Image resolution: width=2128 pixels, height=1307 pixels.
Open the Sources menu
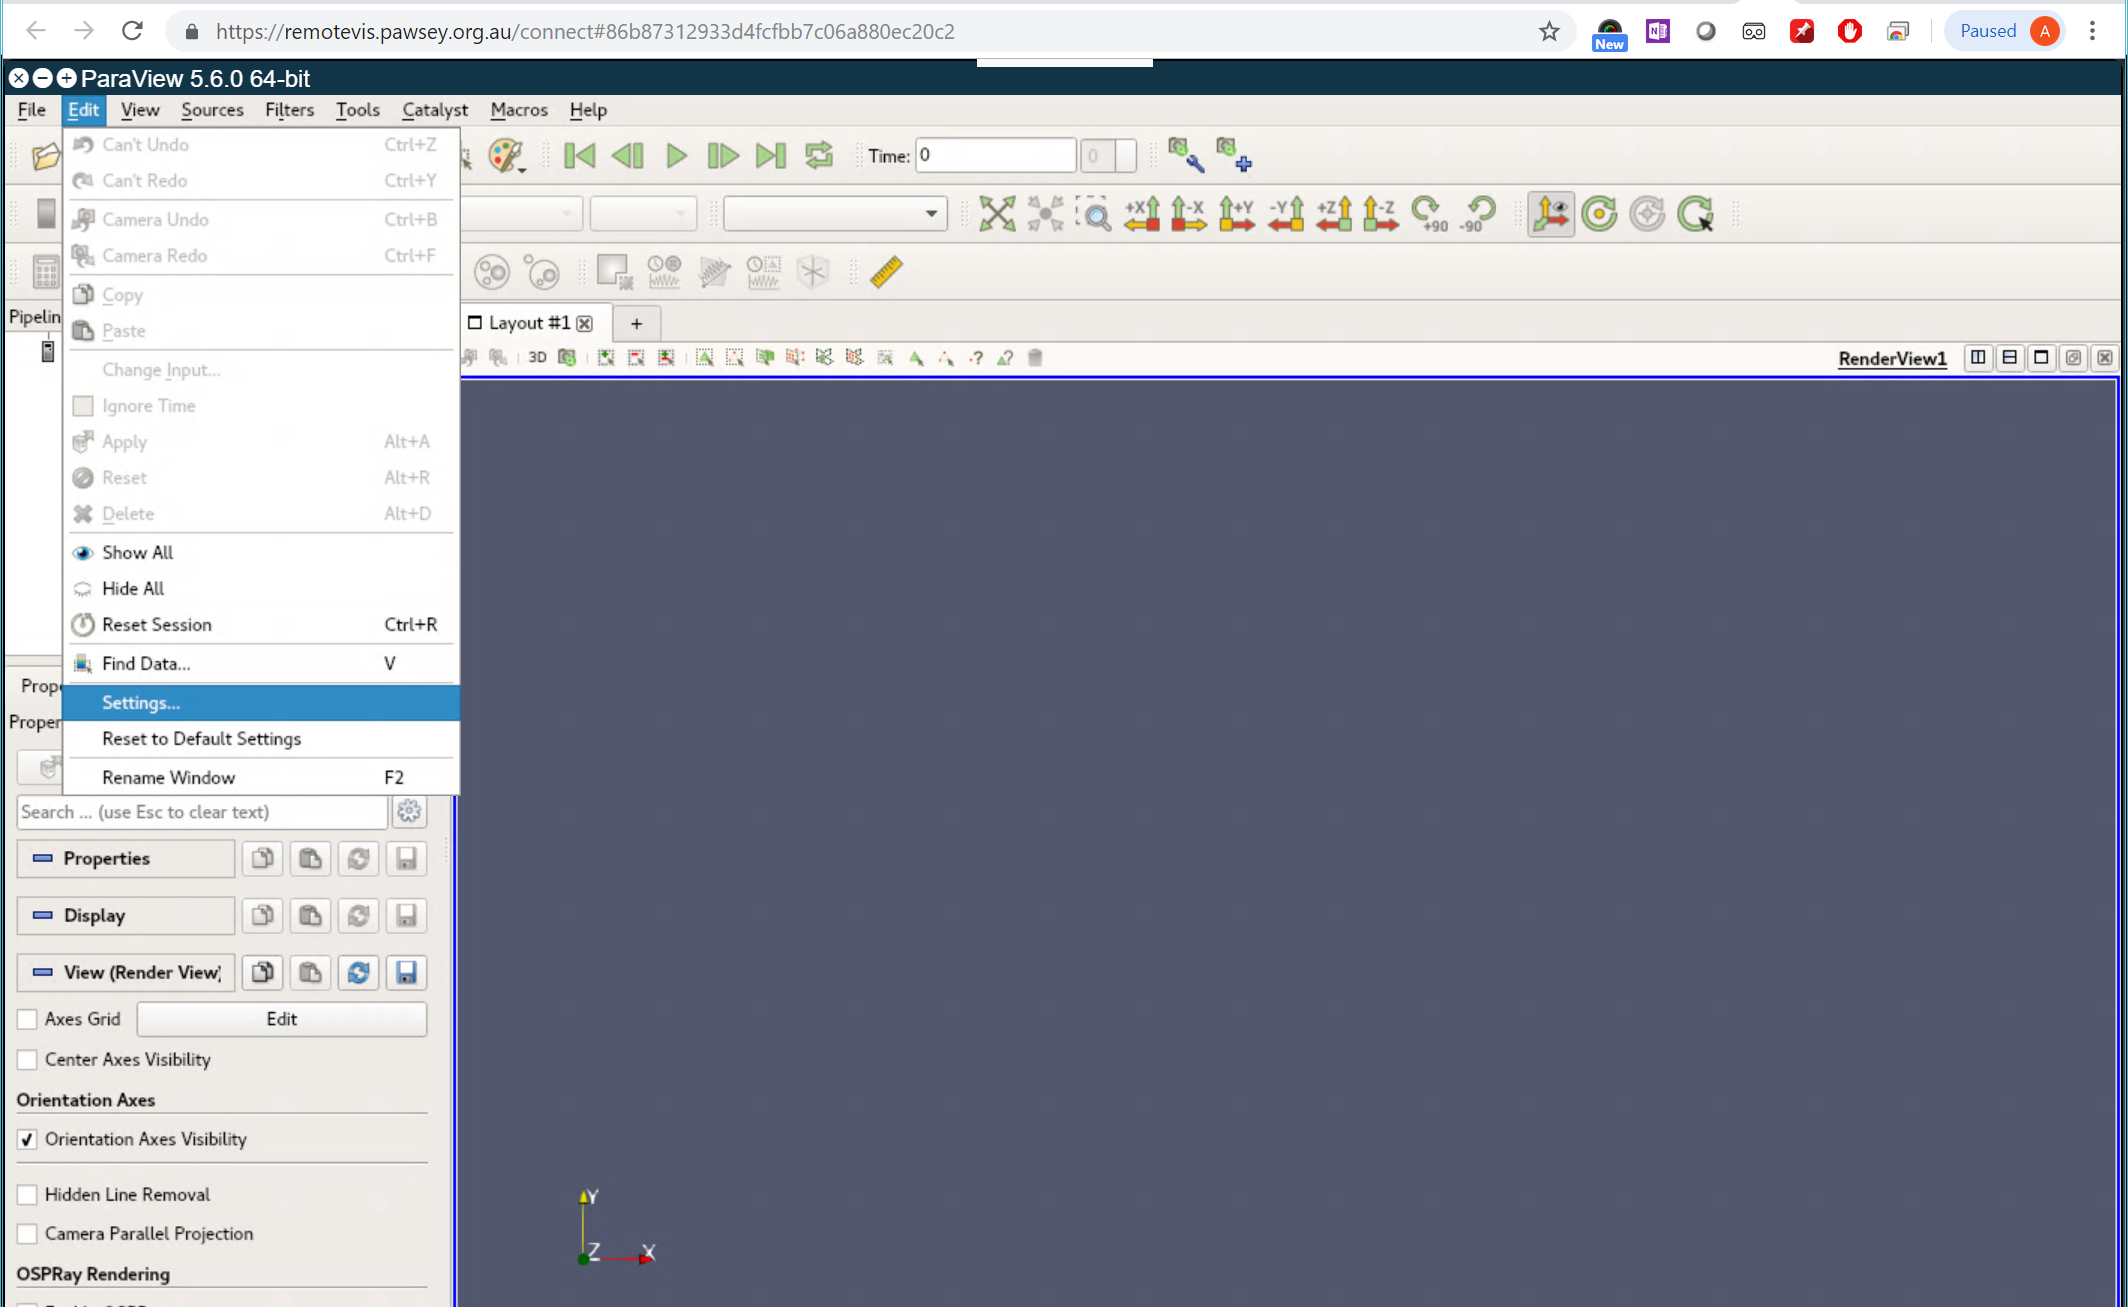click(x=212, y=110)
